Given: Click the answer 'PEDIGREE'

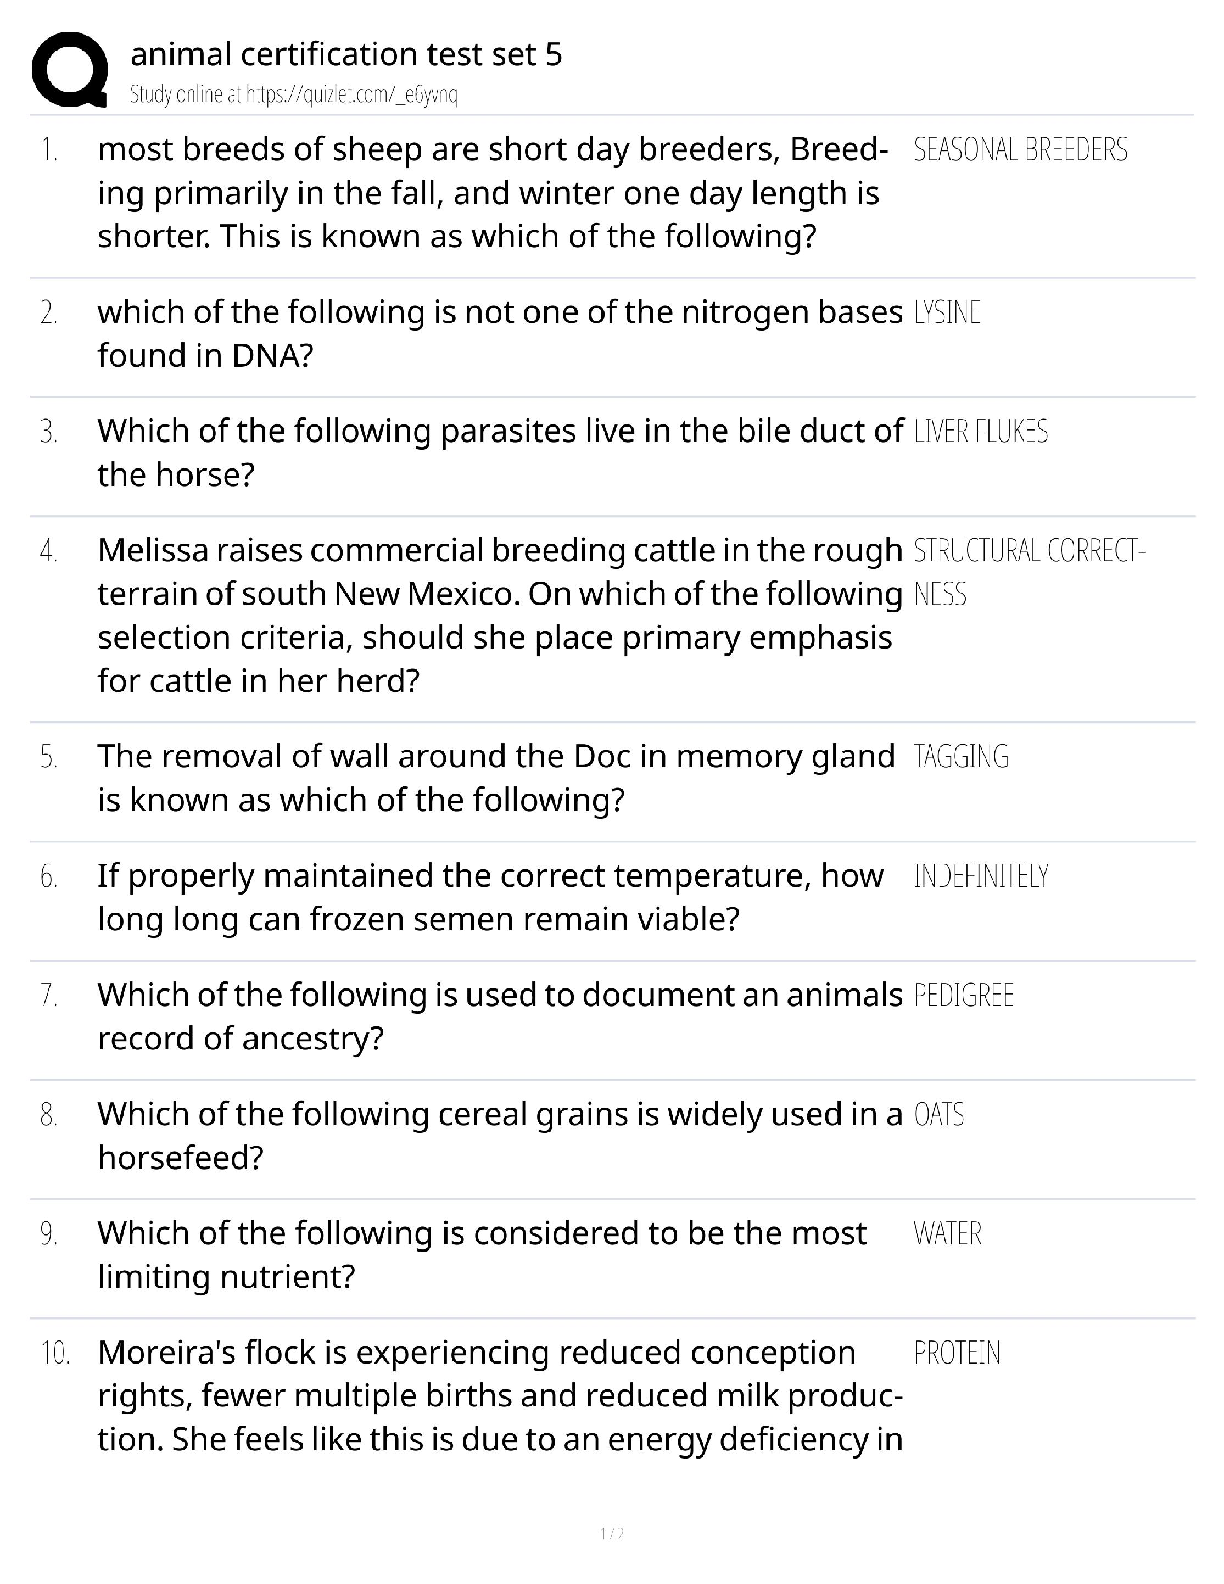Looking at the screenshot, I should click(963, 996).
